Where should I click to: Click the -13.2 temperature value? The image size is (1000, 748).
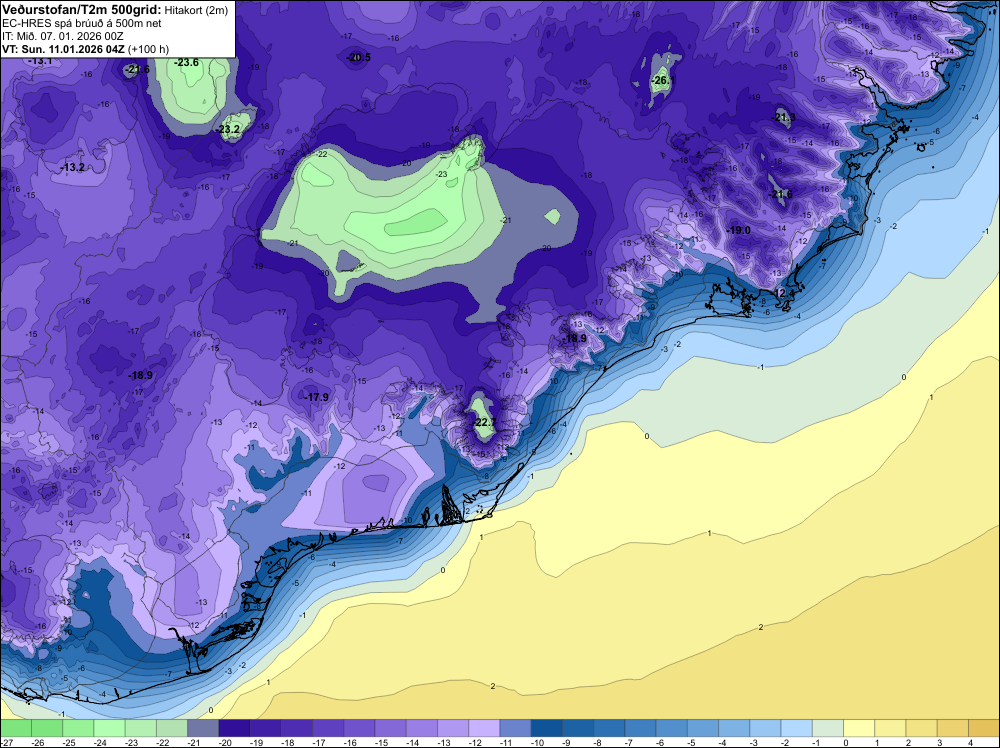(72, 167)
